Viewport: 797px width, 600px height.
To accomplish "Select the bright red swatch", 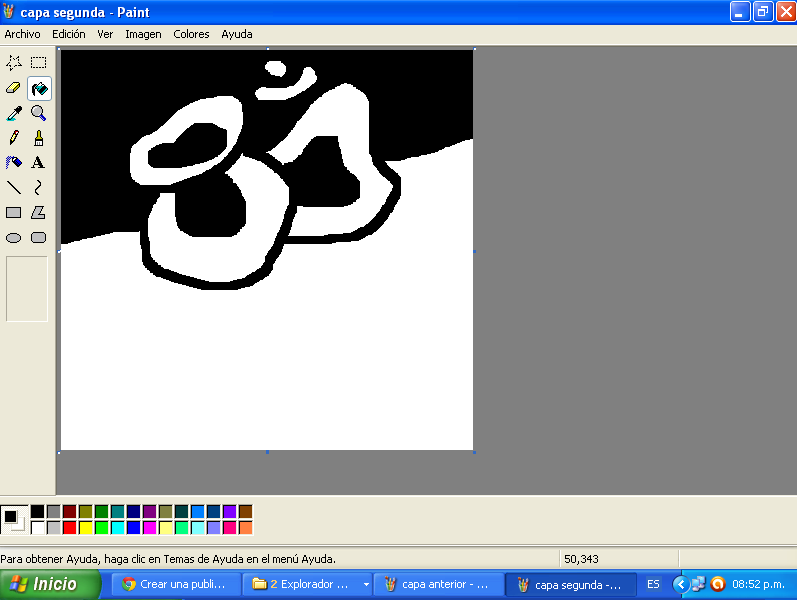I will pos(70,528).
